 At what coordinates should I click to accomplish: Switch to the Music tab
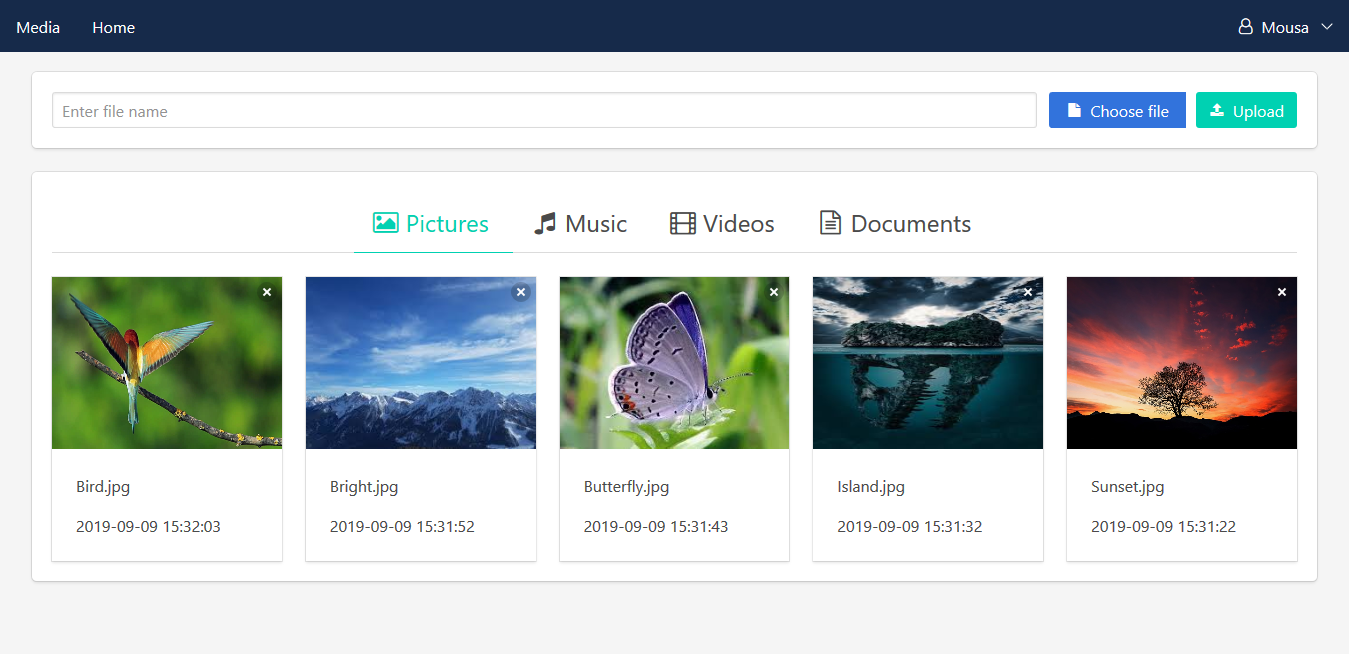(x=581, y=224)
